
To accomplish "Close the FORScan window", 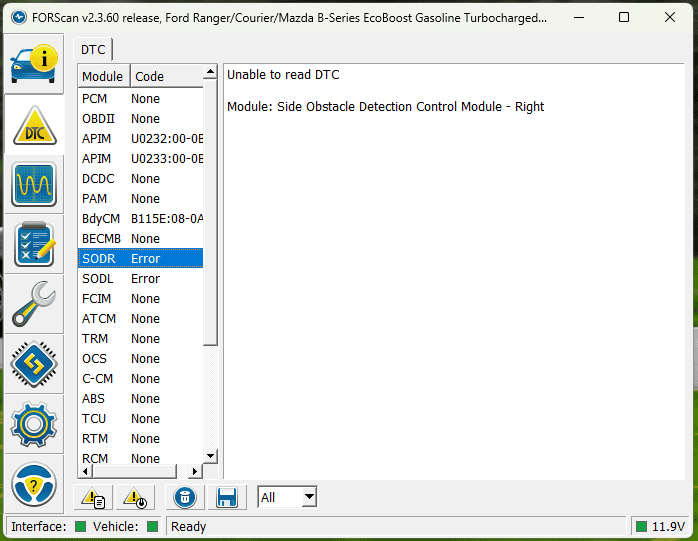I will click(670, 18).
